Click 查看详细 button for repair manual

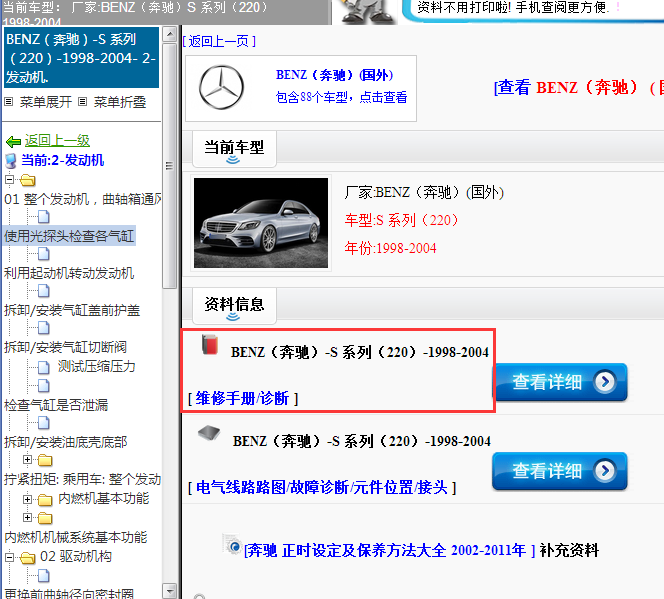[x=561, y=382]
